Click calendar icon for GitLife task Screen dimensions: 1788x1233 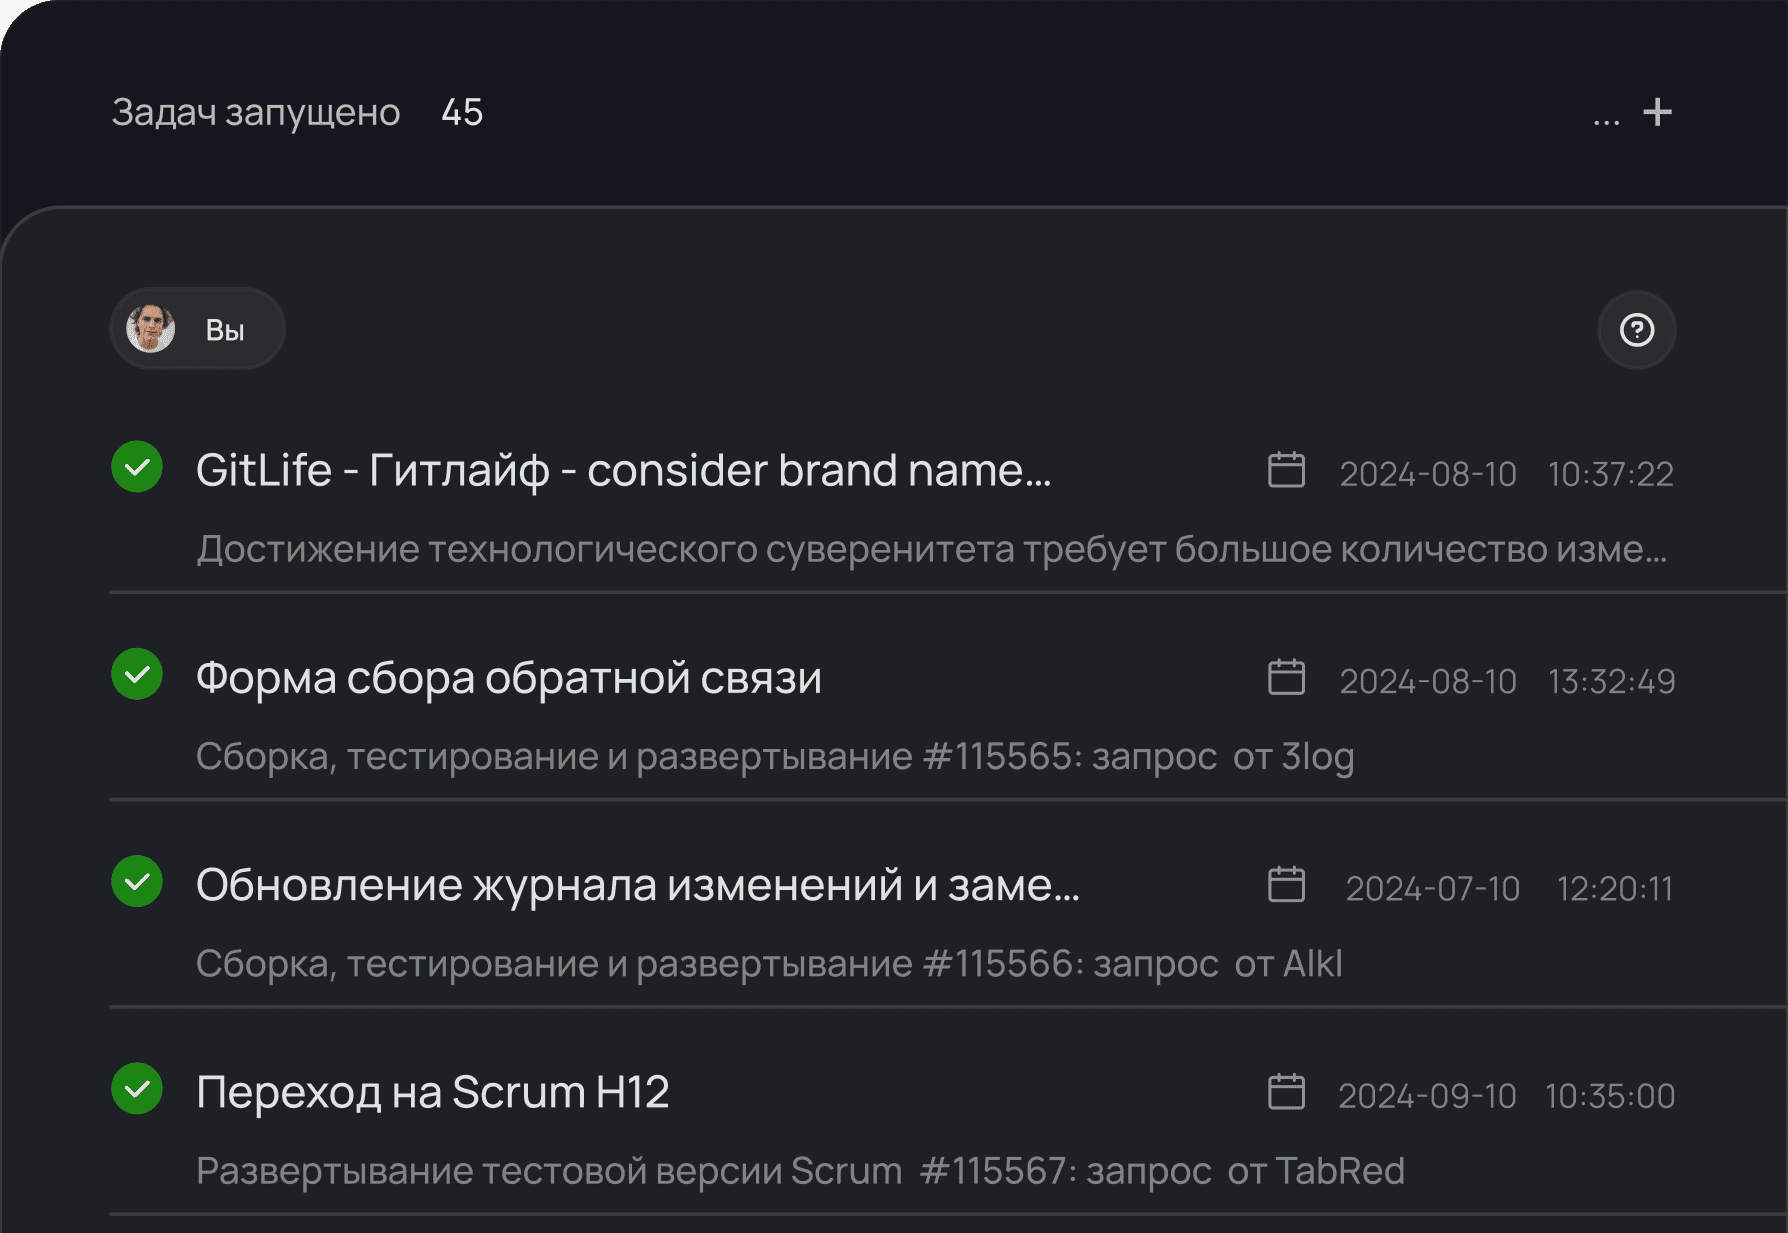pos(1286,470)
